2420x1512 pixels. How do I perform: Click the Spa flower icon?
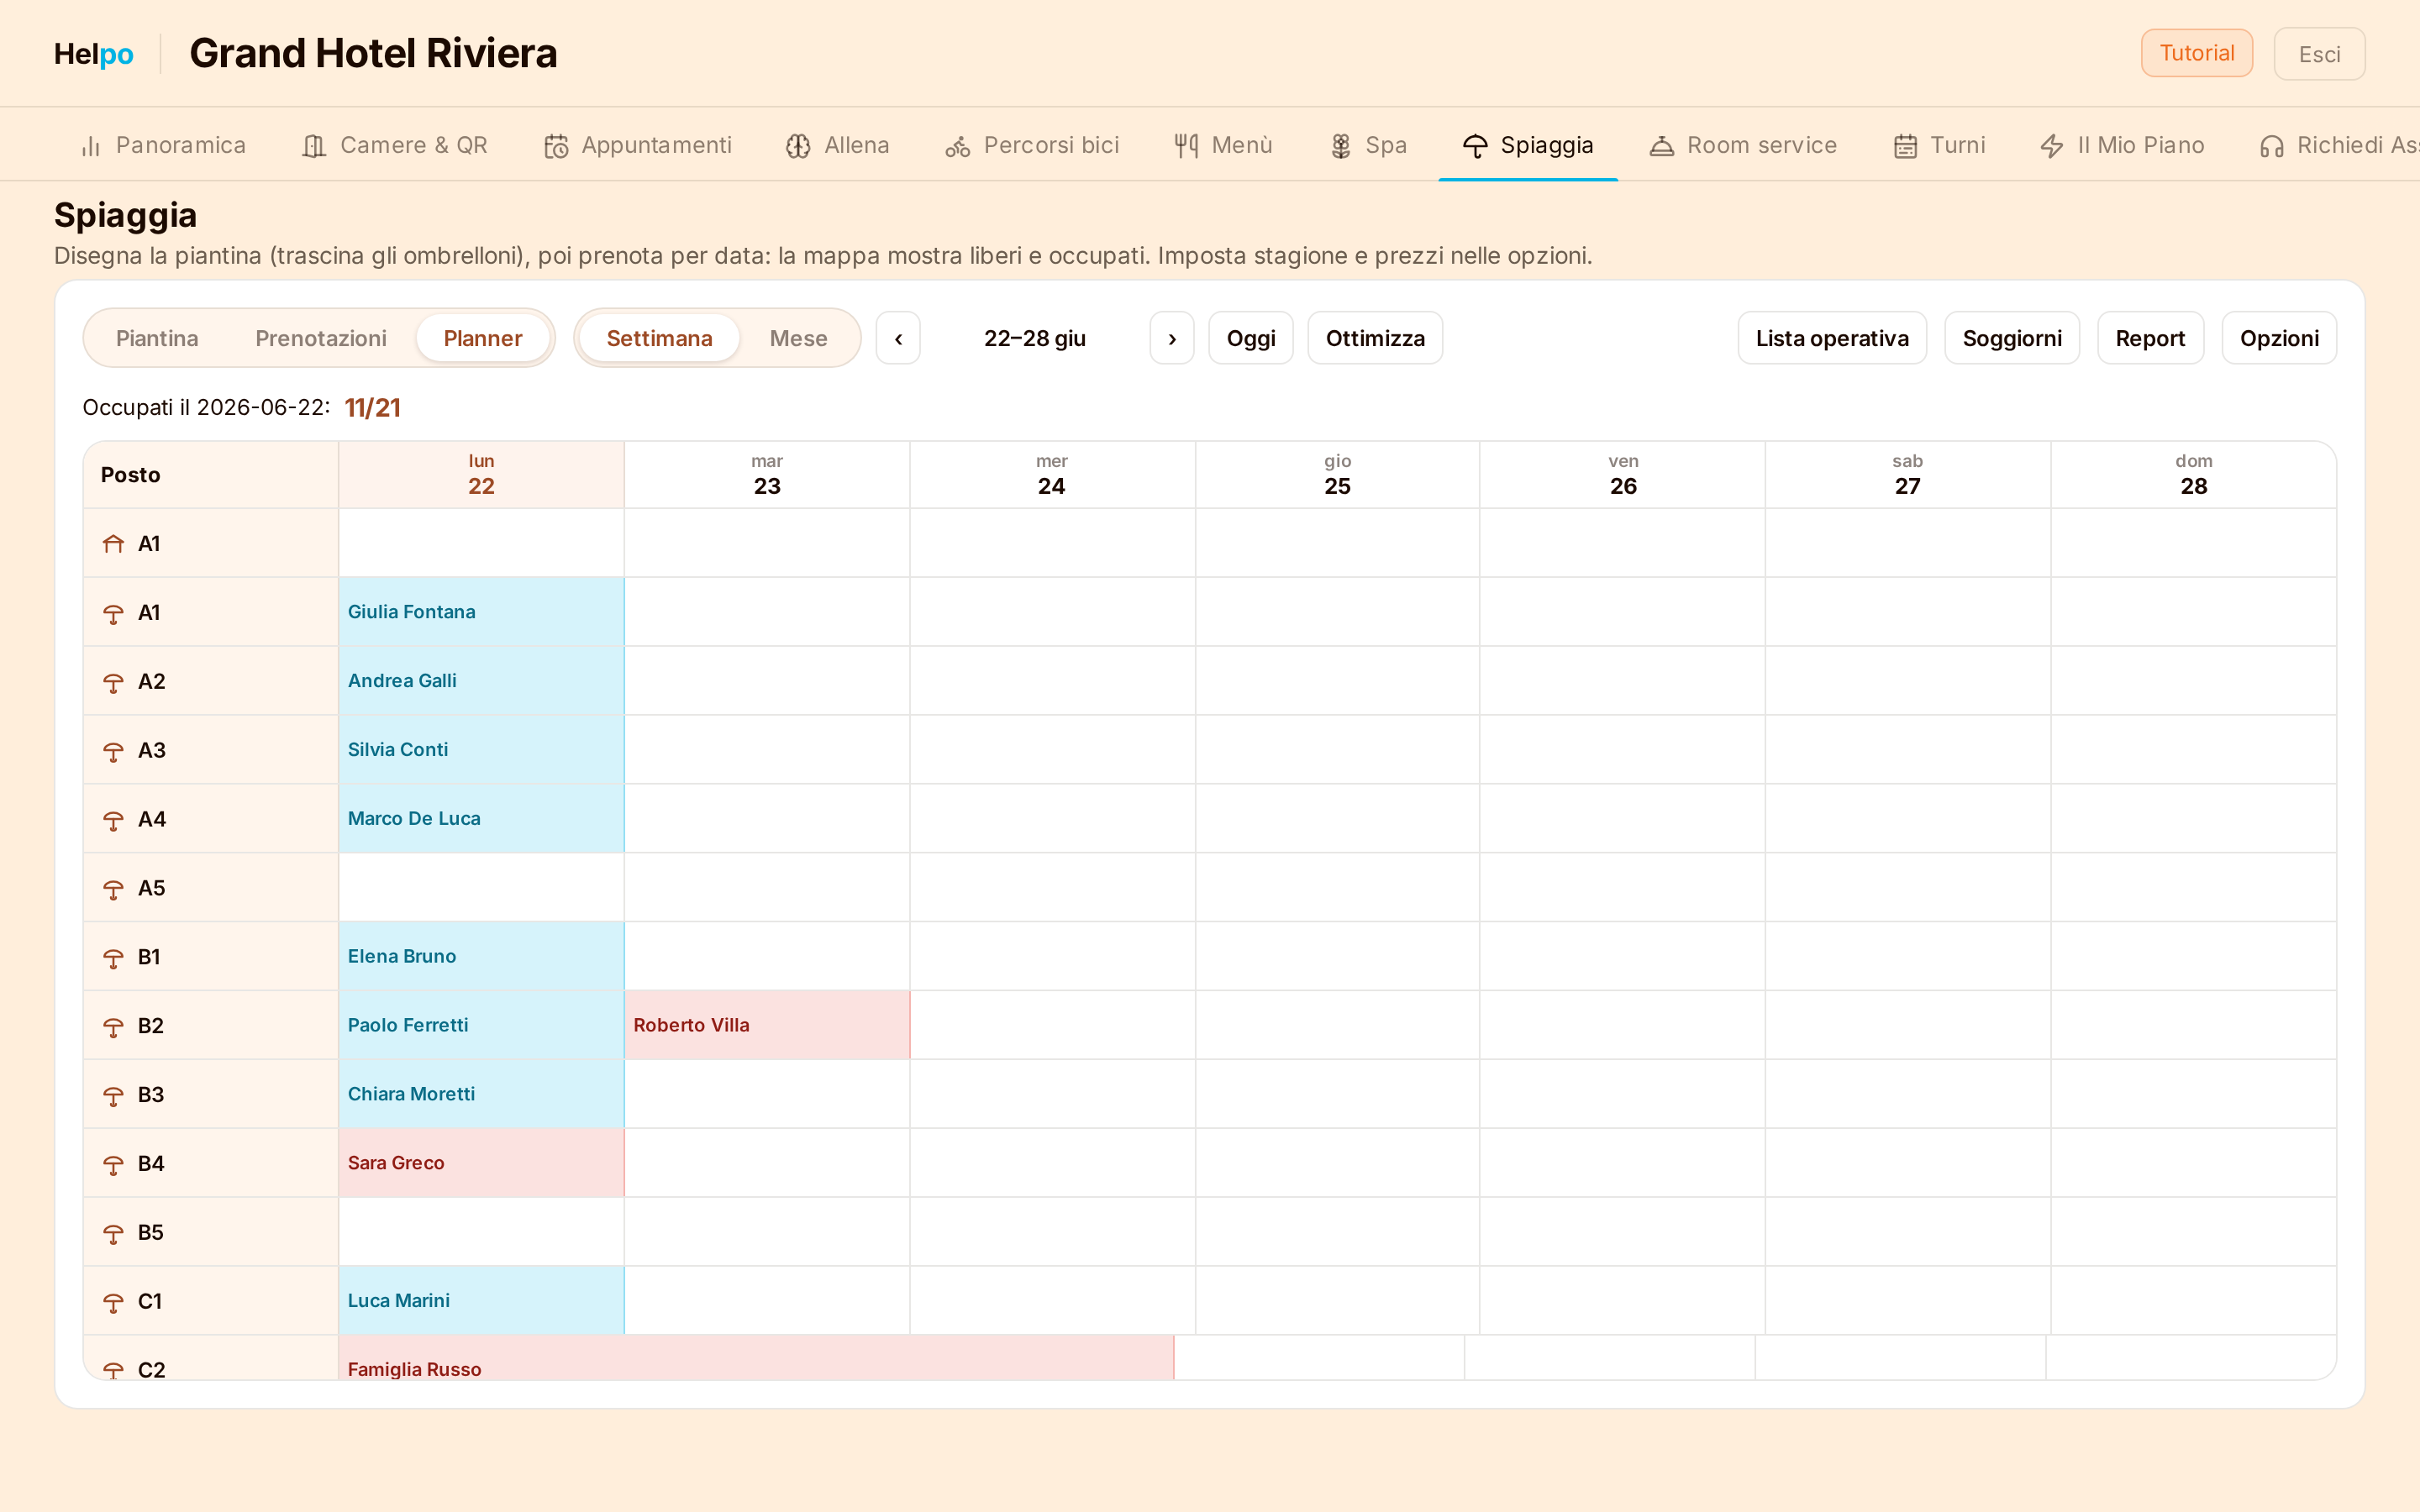point(1341,146)
